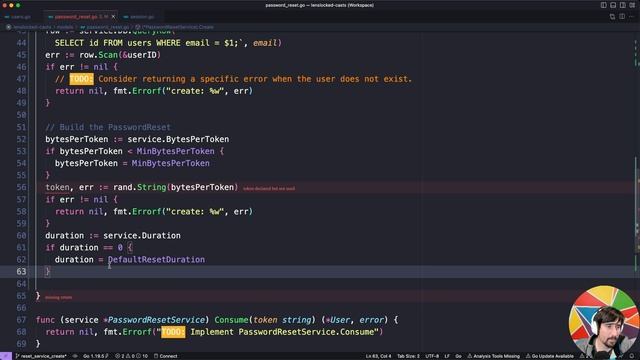Click the split editor right icon
Image resolution: width=640 pixels, height=360 pixels.
click(622, 17)
